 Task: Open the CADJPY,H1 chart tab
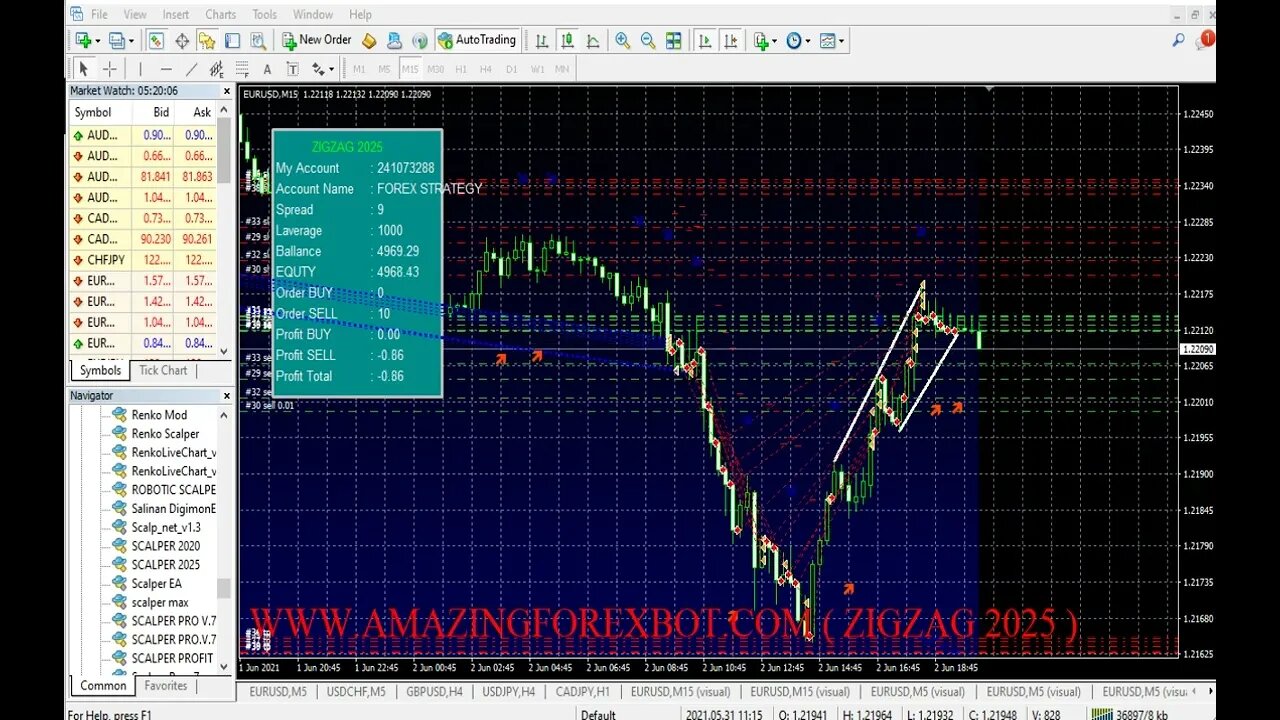click(582, 691)
